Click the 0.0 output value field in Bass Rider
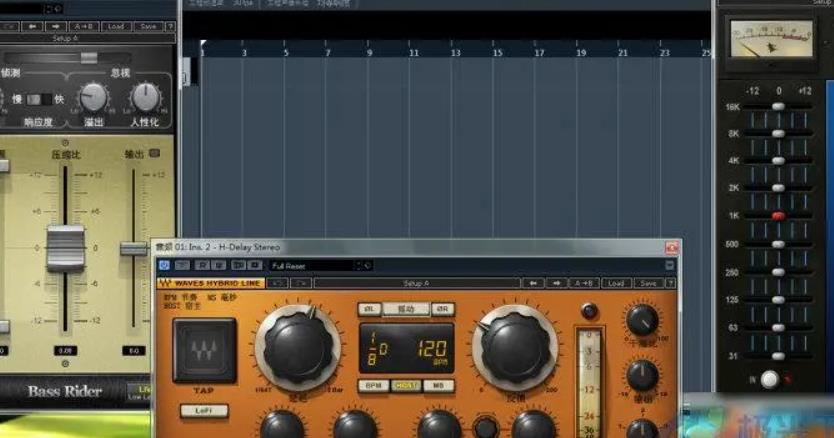 134,351
